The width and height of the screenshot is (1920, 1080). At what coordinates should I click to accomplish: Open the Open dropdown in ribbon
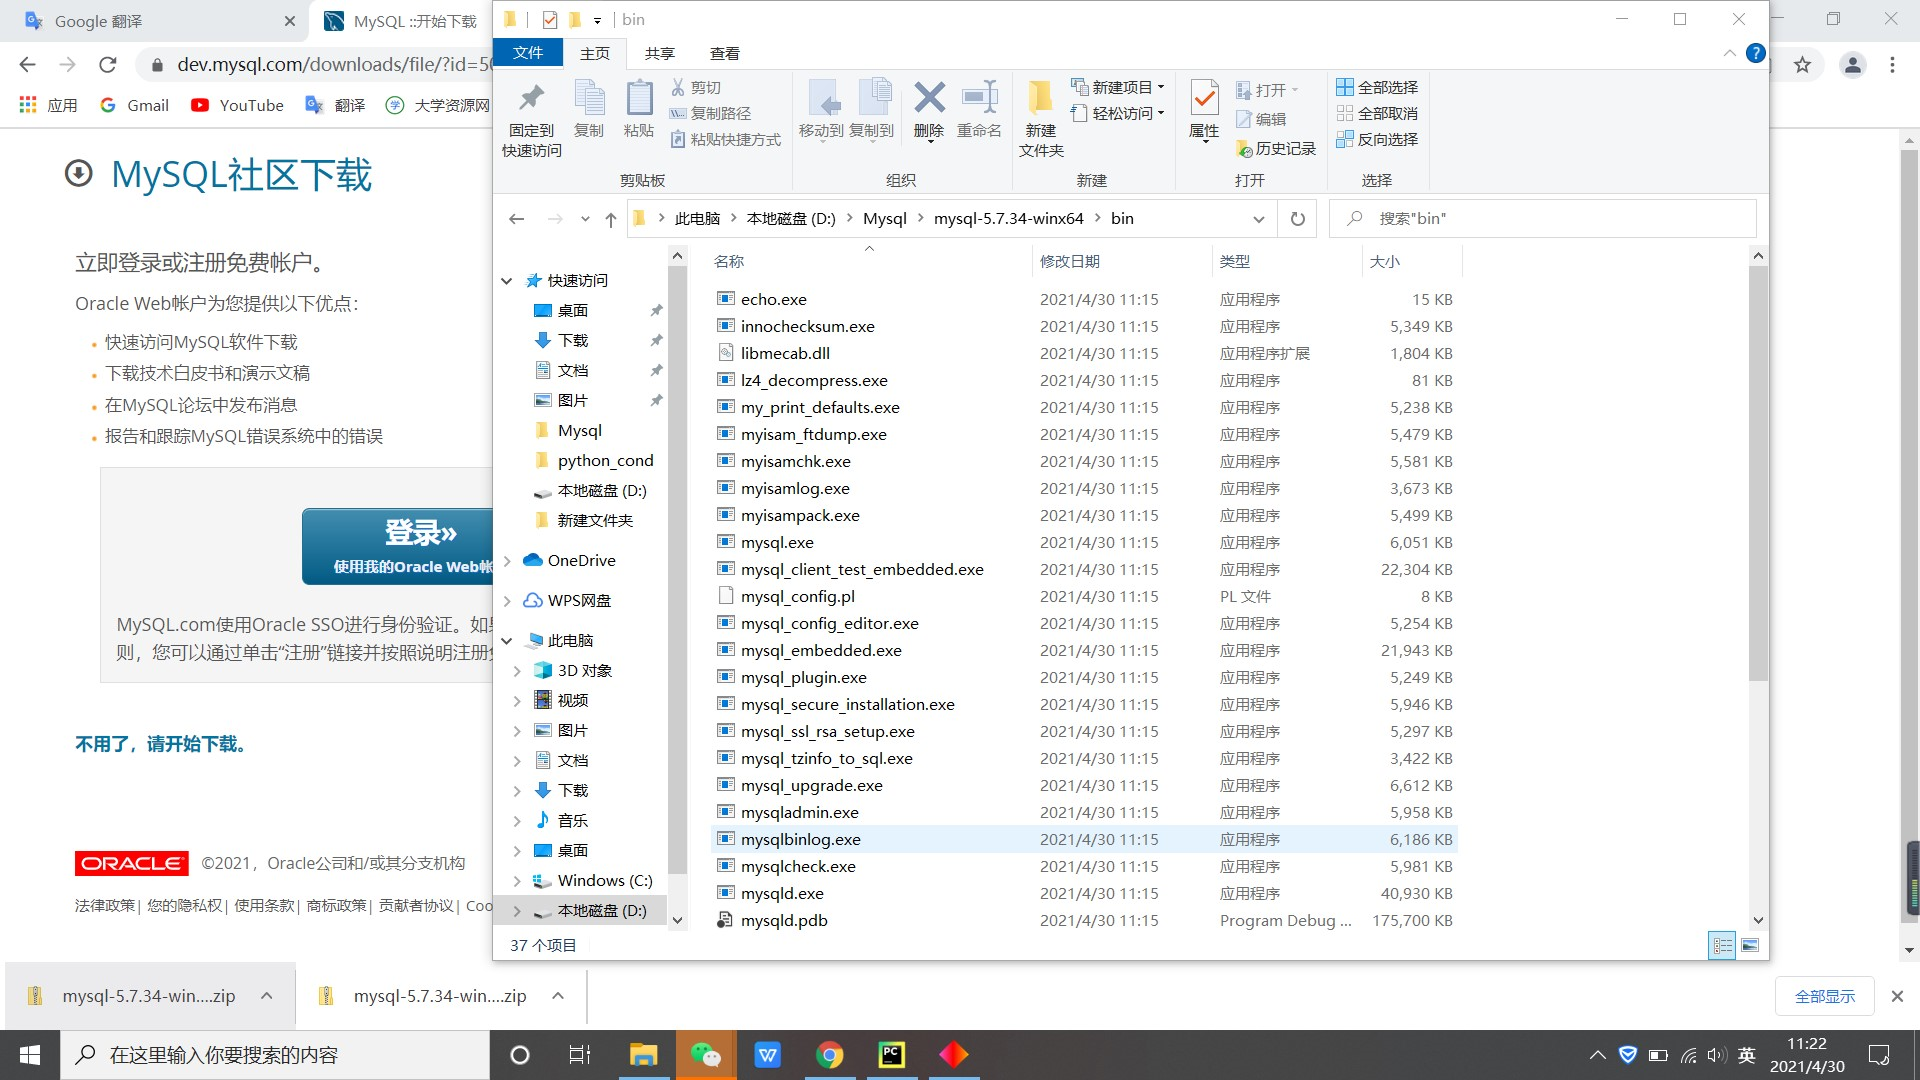coord(1267,90)
